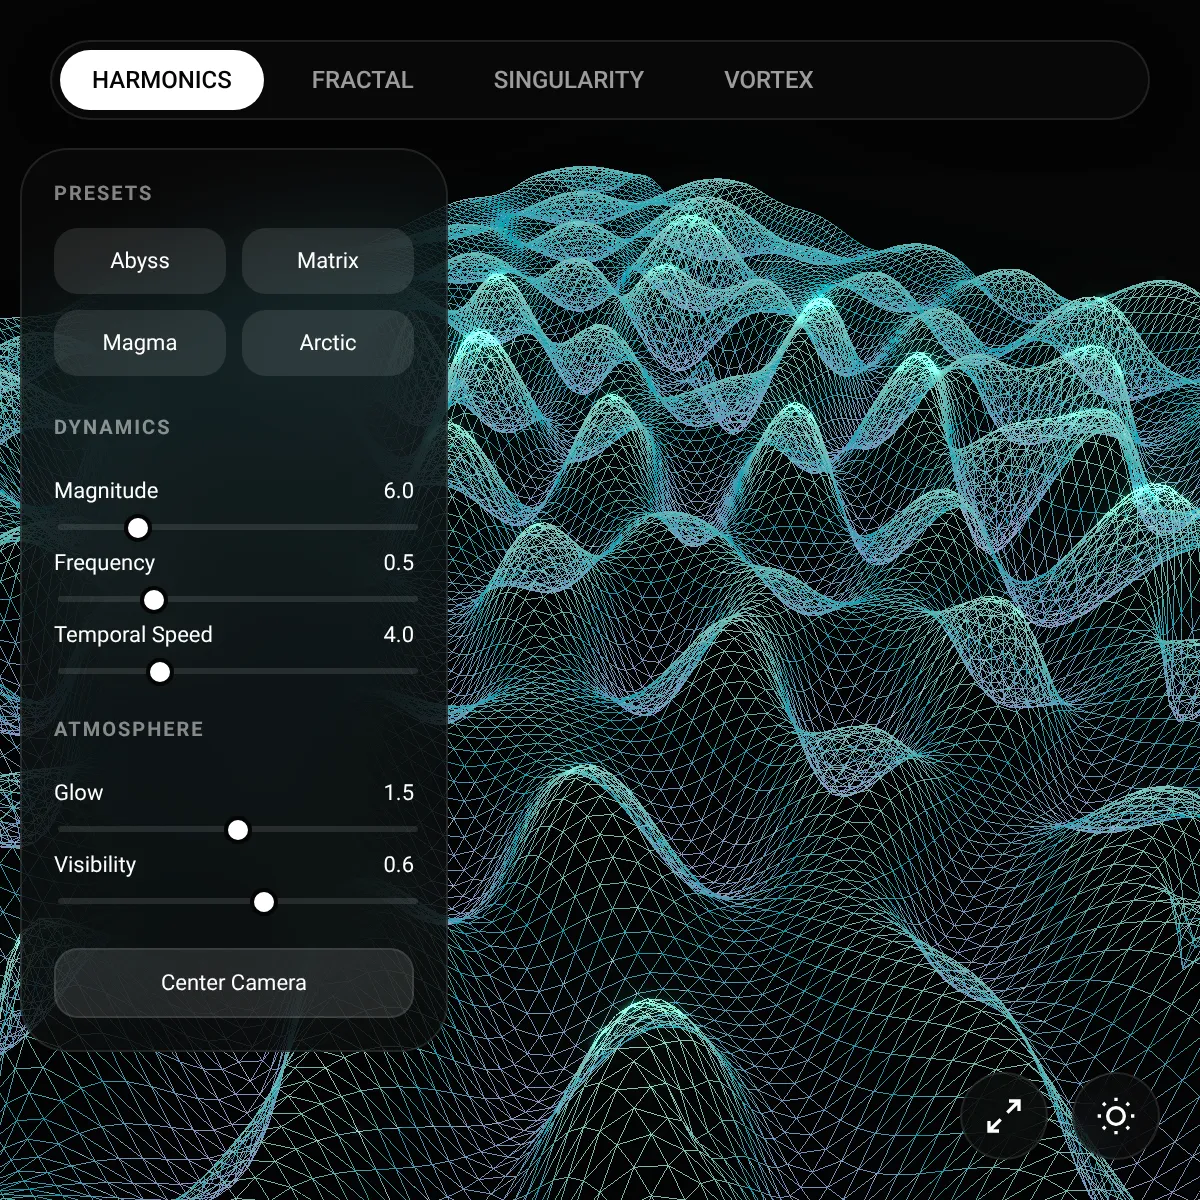The image size is (1200, 1200).
Task: Click the Glow slider handle
Action: point(238,830)
